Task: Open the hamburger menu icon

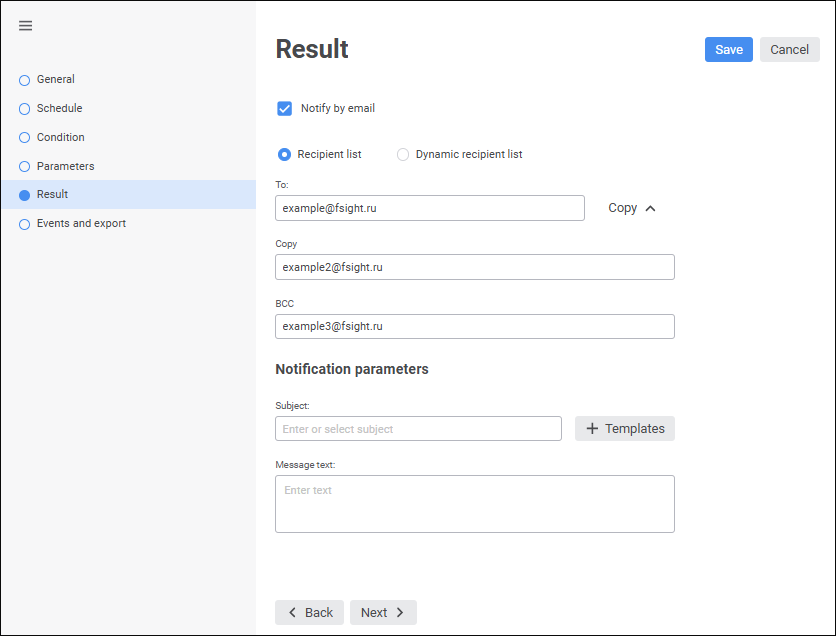Action: coord(26,26)
